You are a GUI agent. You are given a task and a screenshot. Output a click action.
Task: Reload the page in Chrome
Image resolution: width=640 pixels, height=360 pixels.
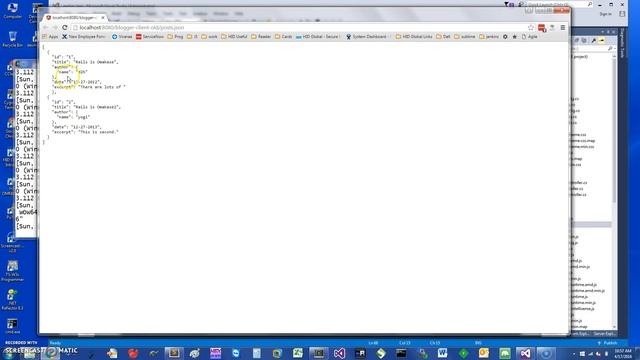coord(64,27)
